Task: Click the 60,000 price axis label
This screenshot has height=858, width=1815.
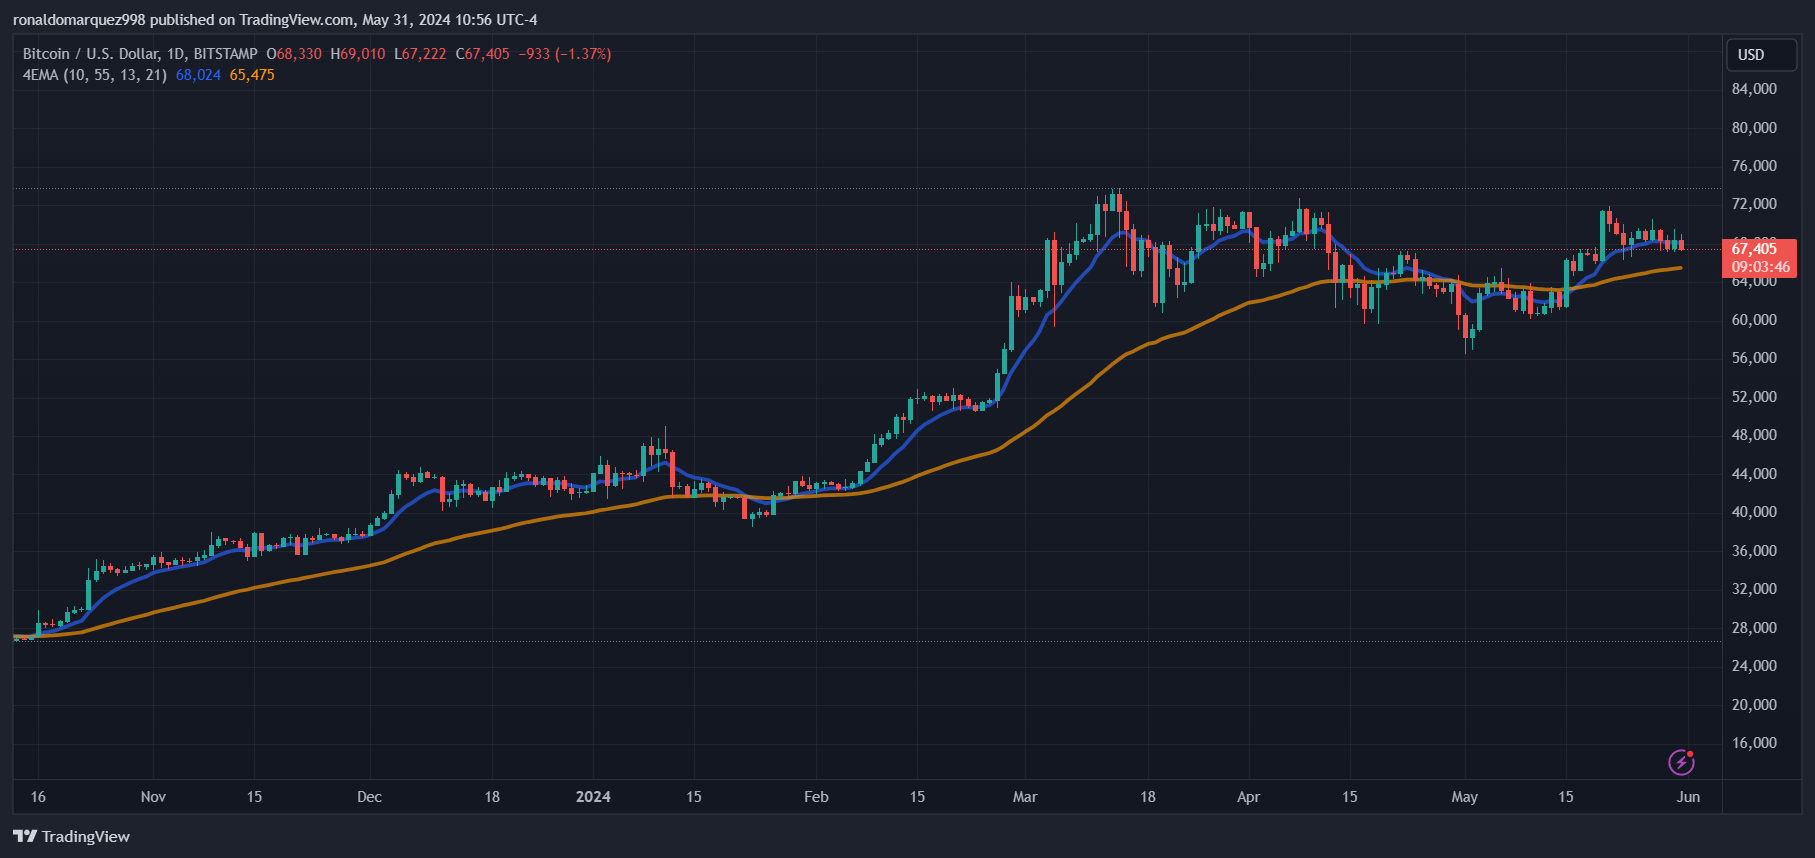Action: (1754, 320)
